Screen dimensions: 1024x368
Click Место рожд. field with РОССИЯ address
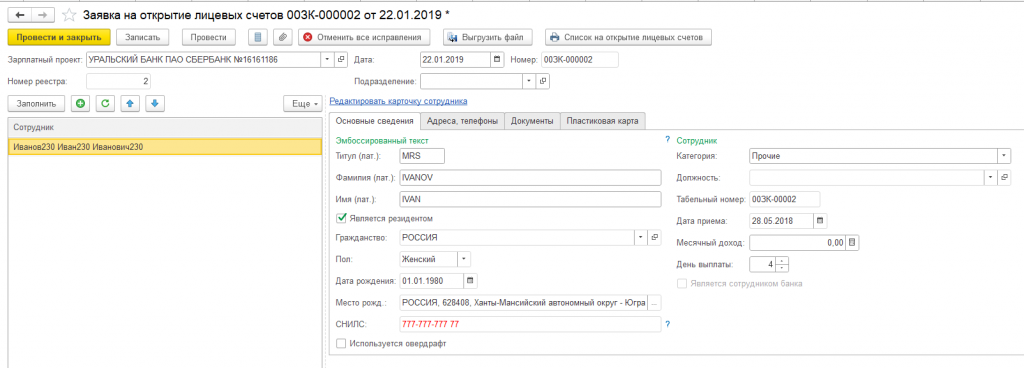pos(523,303)
